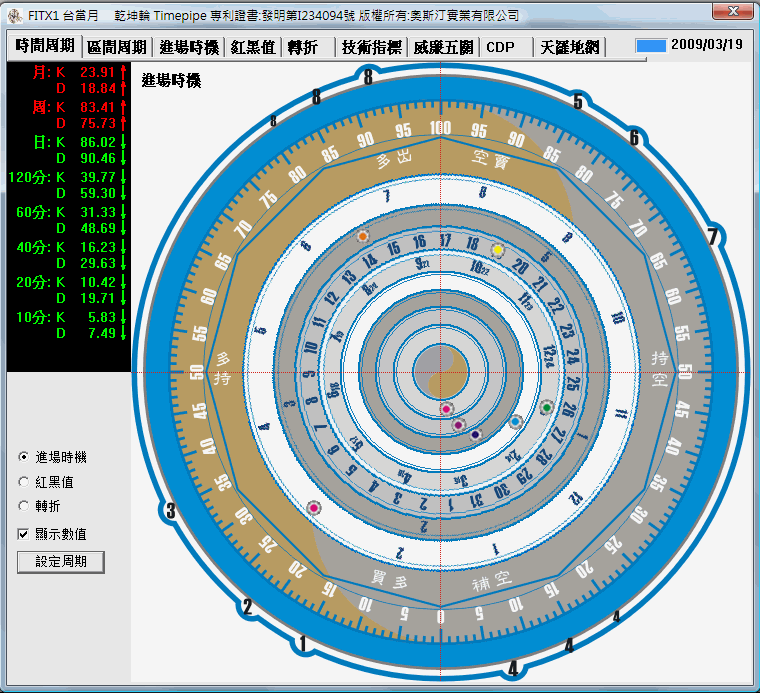Click the 買多 zone label
Viewport: 760px width, 693px height.
coord(389,579)
